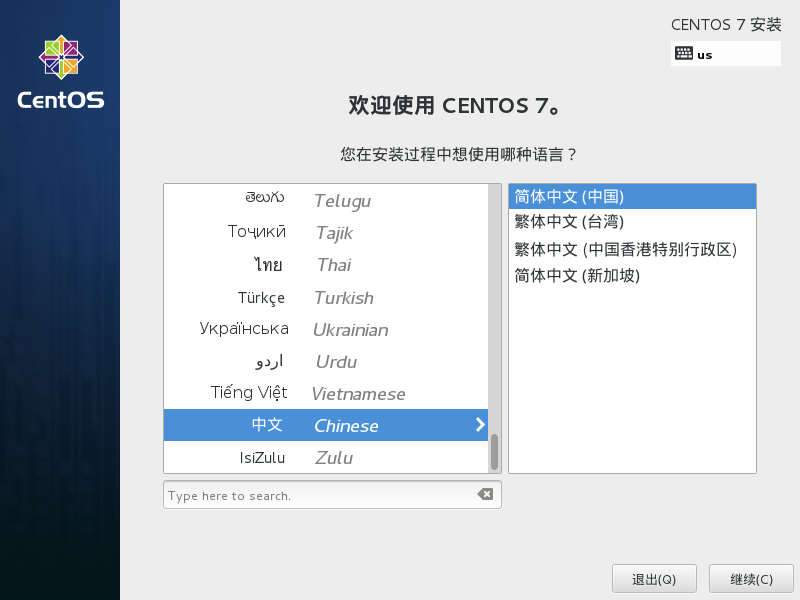This screenshot has width=800, height=600.
Task: Choose 繁体中文 (中国香港特别行政区) locale
Action: (x=625, y=249)
